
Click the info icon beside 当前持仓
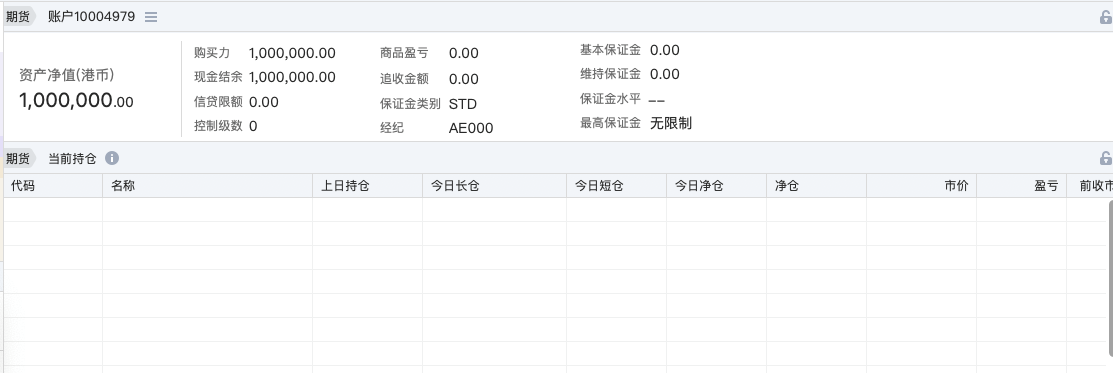click(x=112, y=158)
